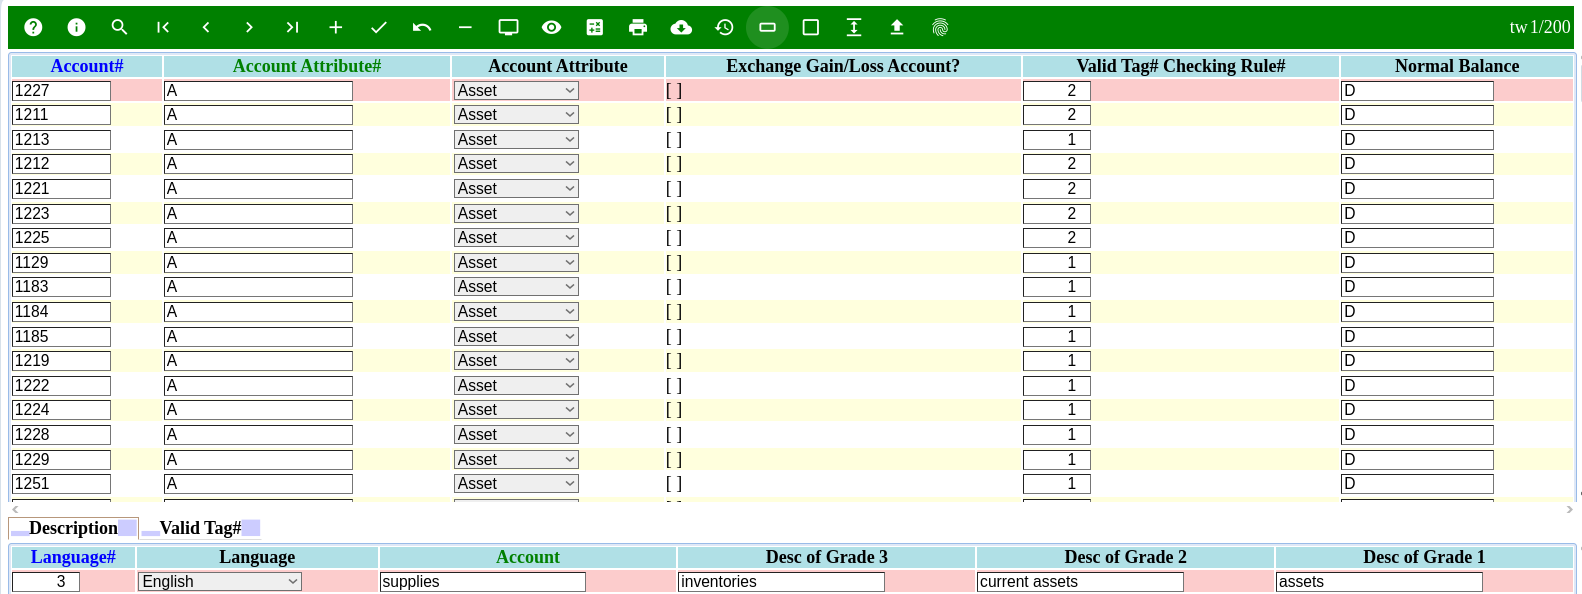Toggle Exchange Gain/Loss checkbox for account 1225
Screen dimensions: 1582x594
674,238
